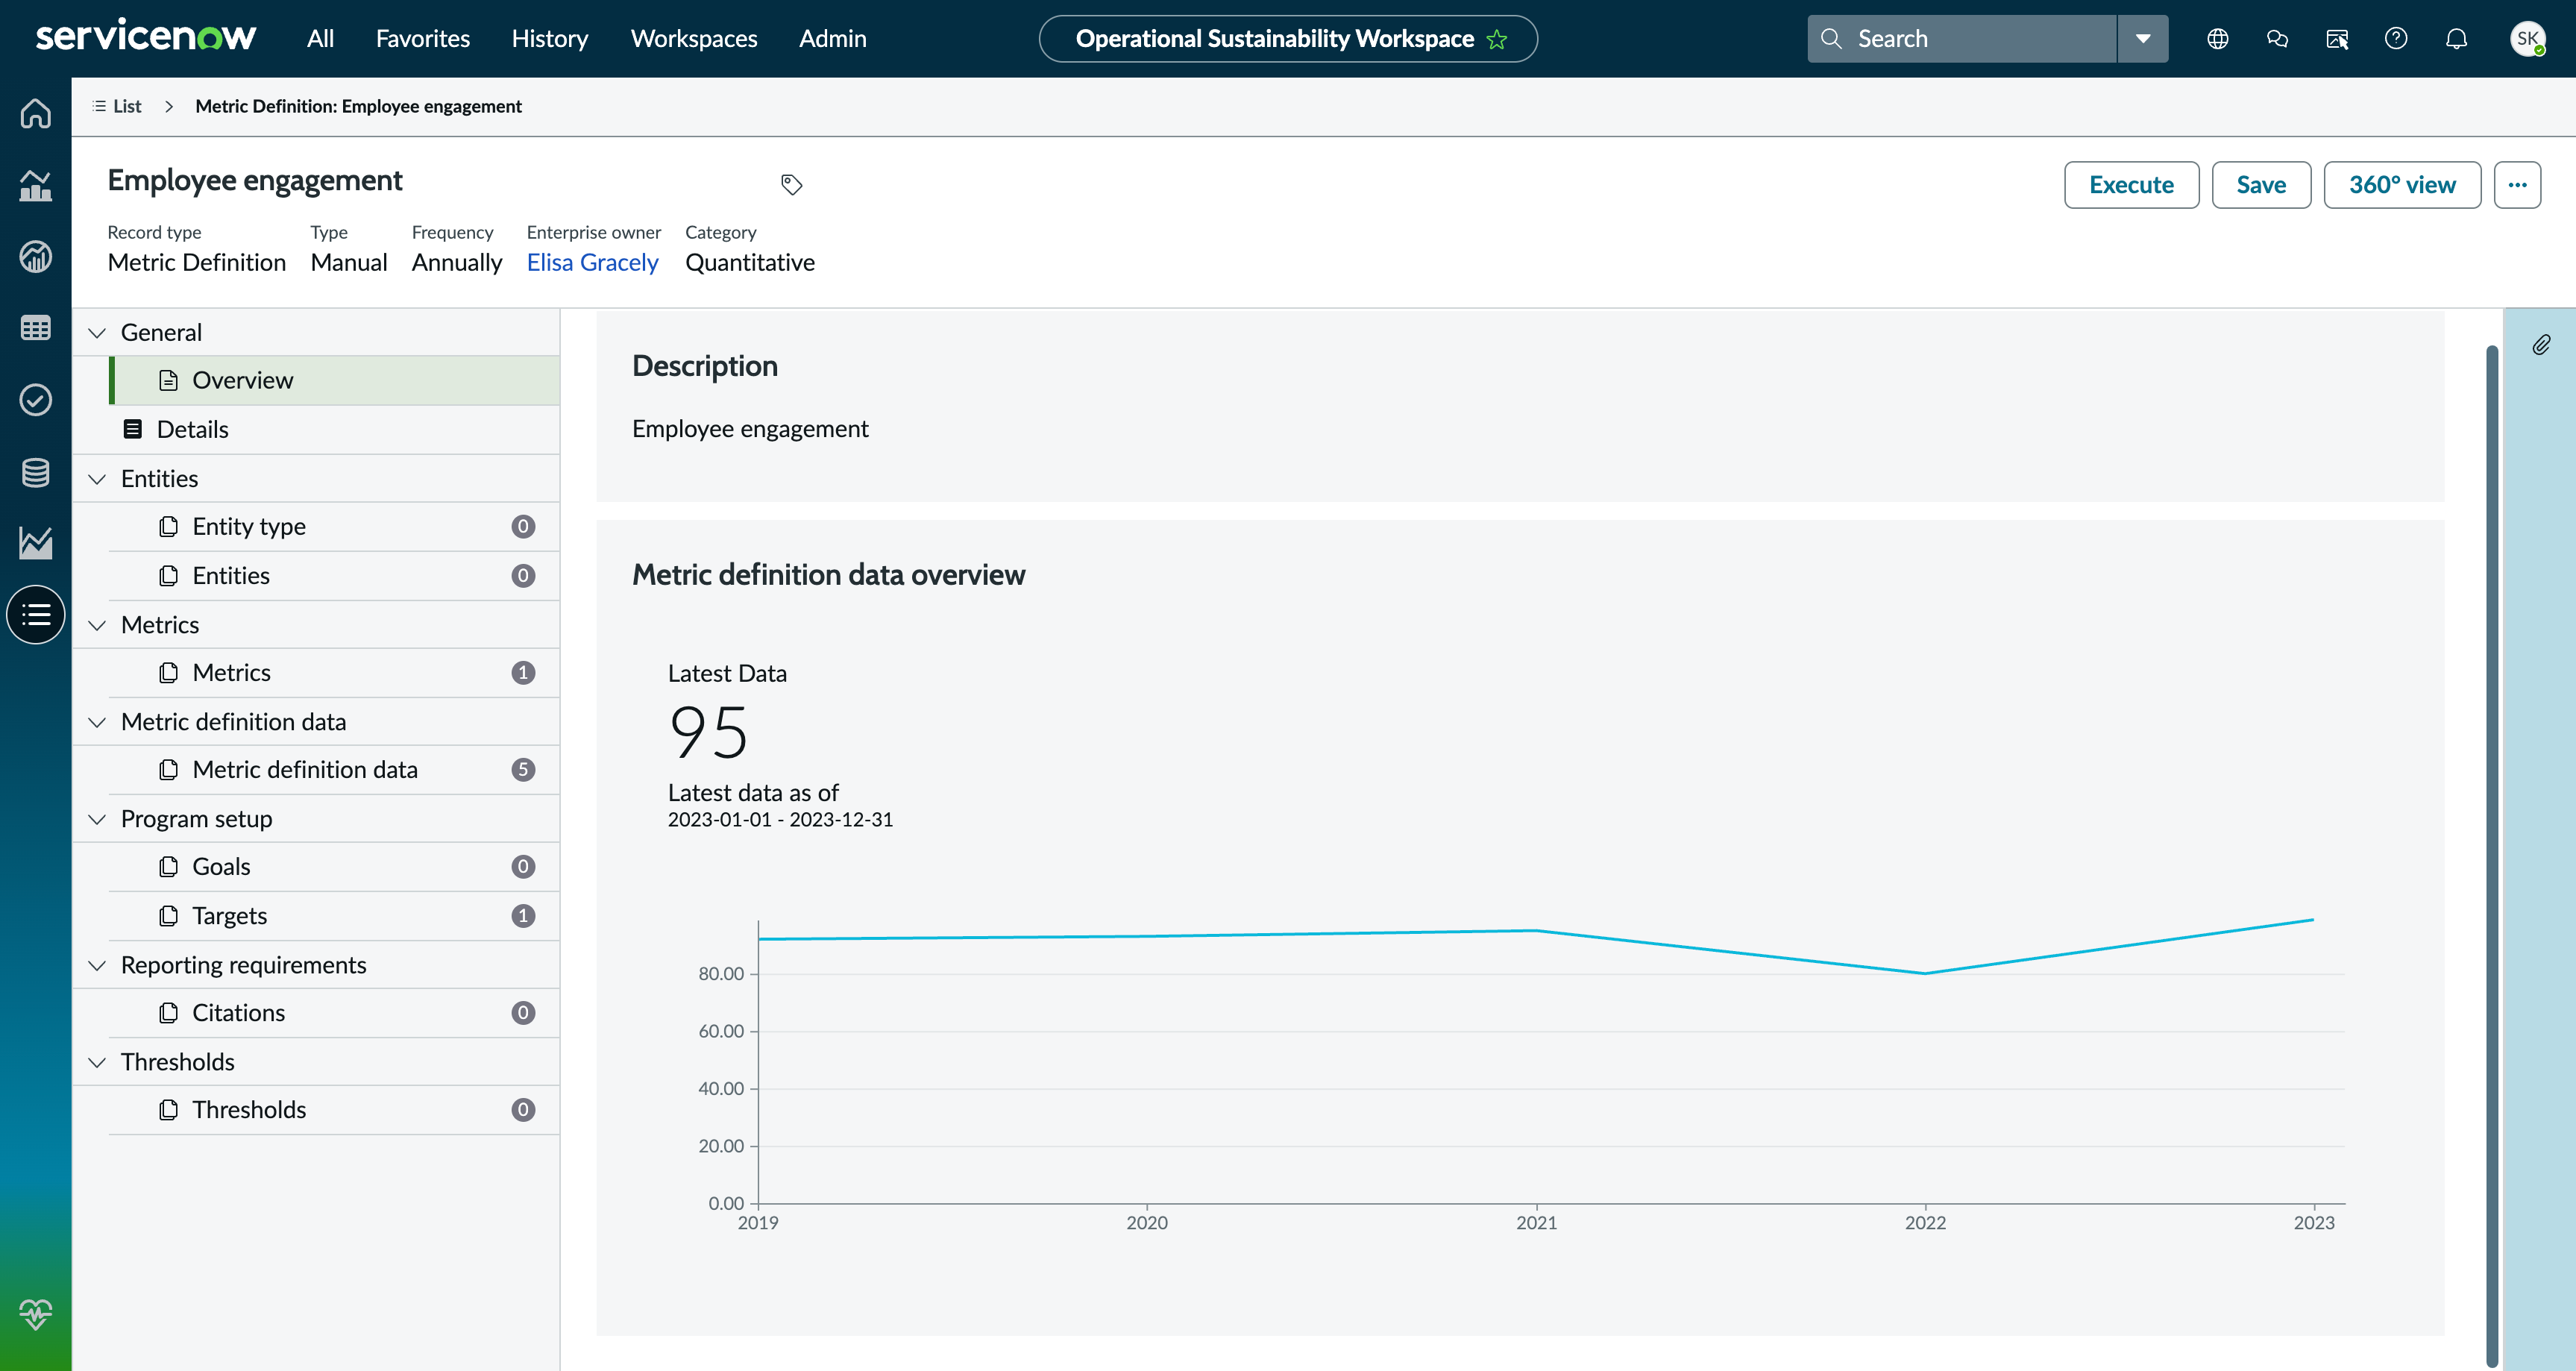The image size is (2576, 1371).
Task: Open the Favorites menu
Action: [422, 39]
